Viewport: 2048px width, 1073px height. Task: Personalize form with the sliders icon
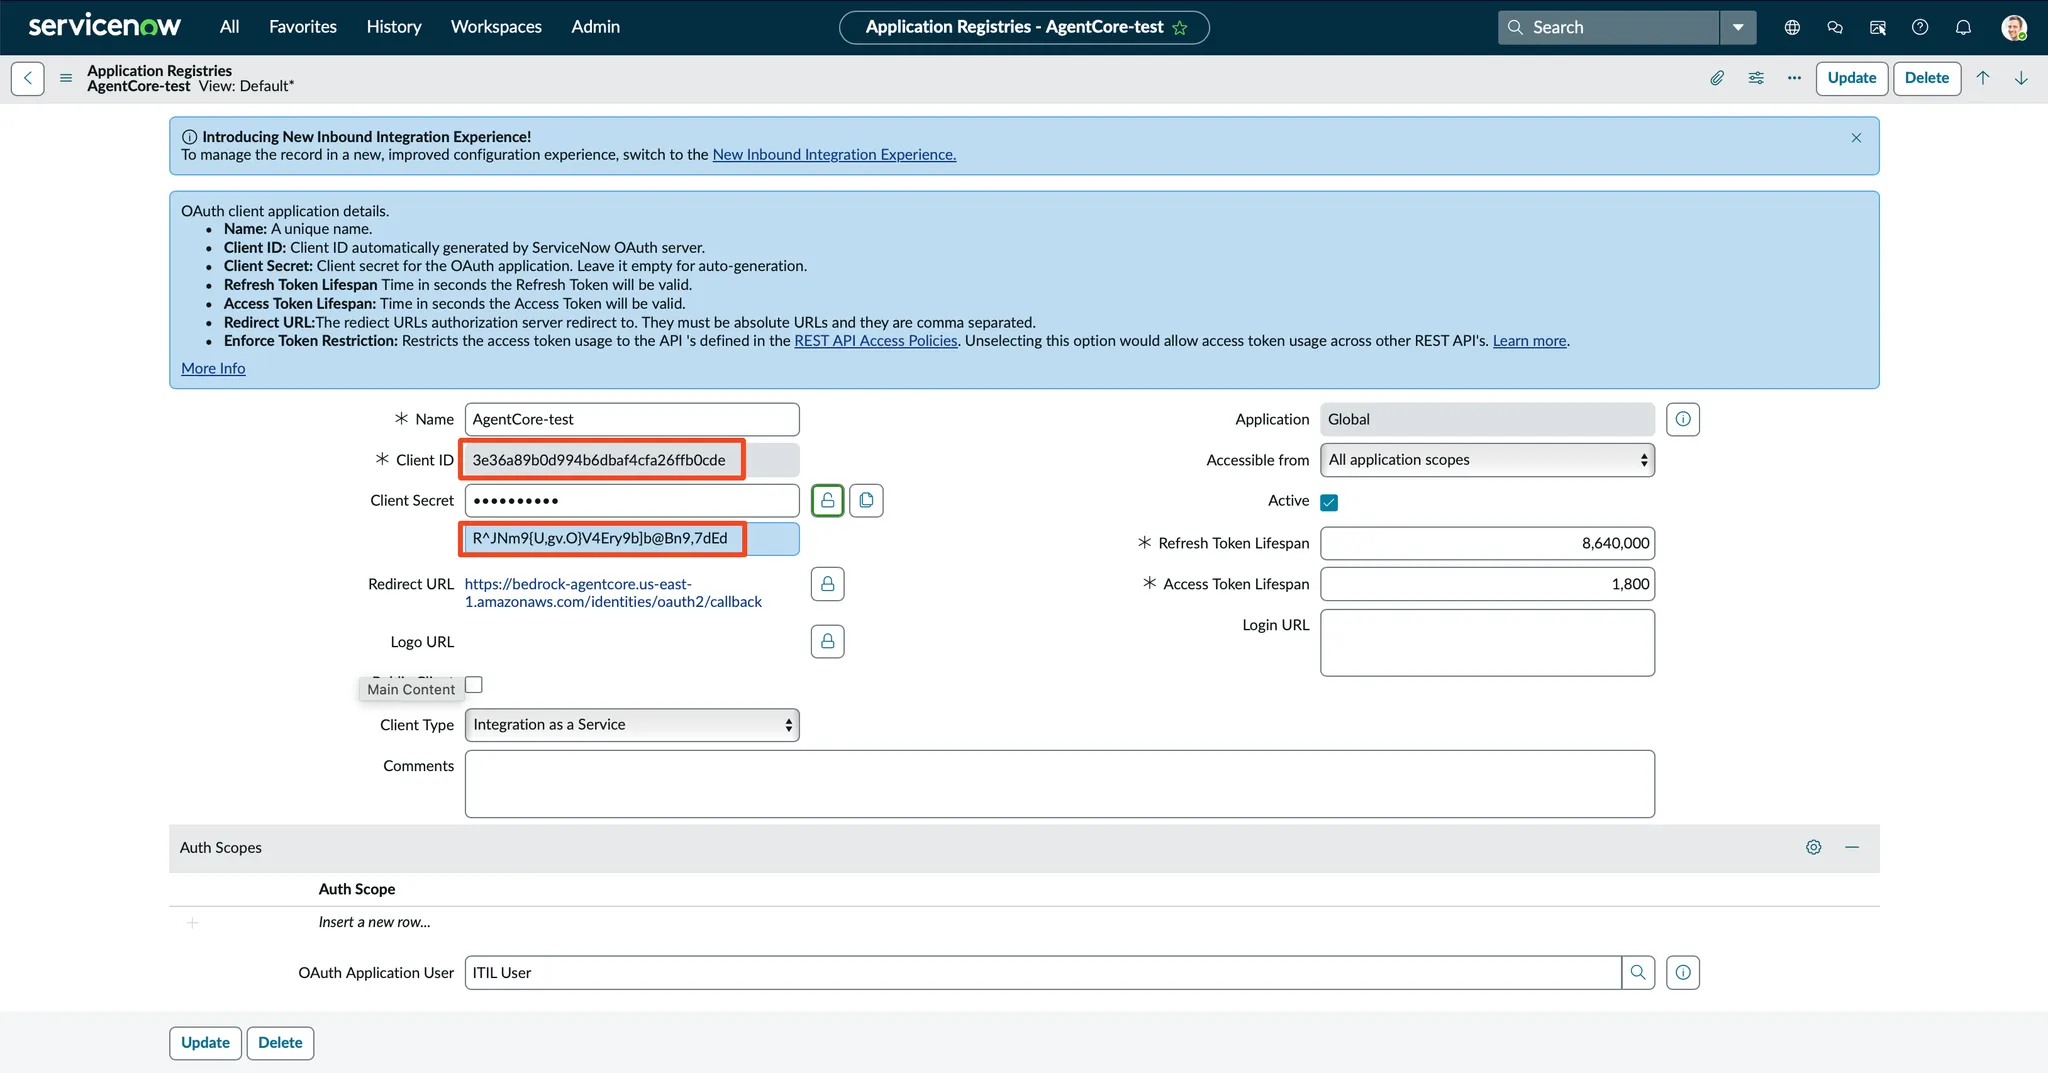[1756, 78]
